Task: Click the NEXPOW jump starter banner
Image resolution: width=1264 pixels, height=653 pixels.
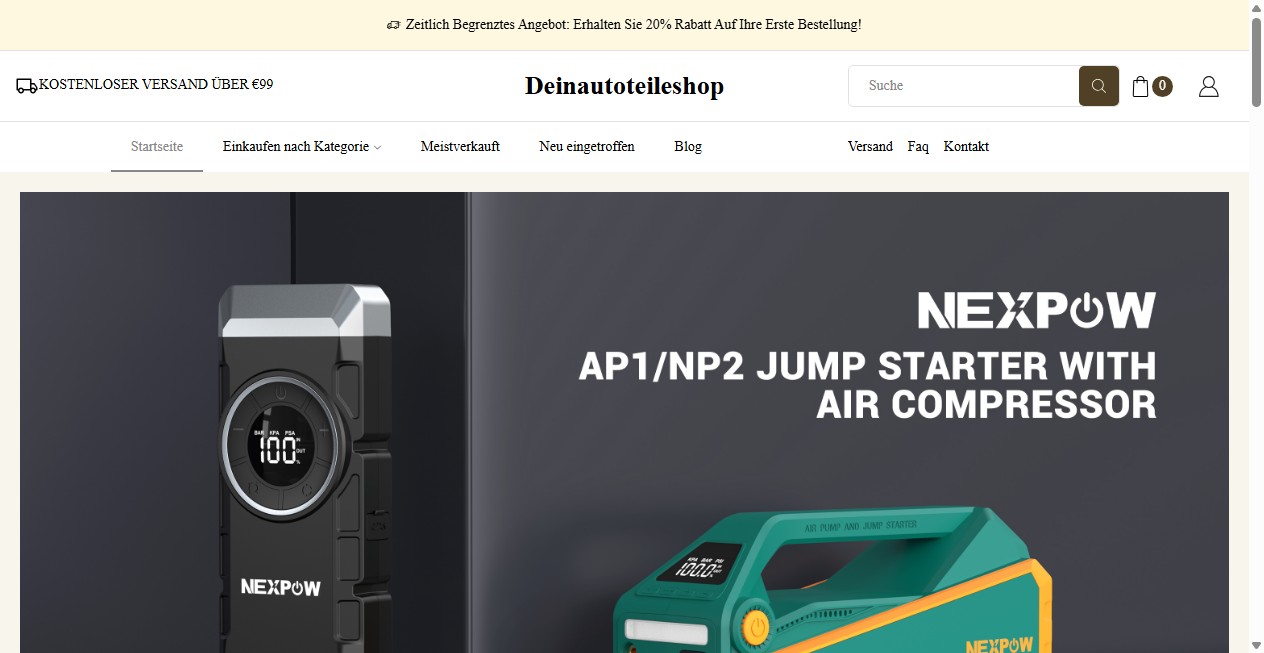Action: point(624,422)
